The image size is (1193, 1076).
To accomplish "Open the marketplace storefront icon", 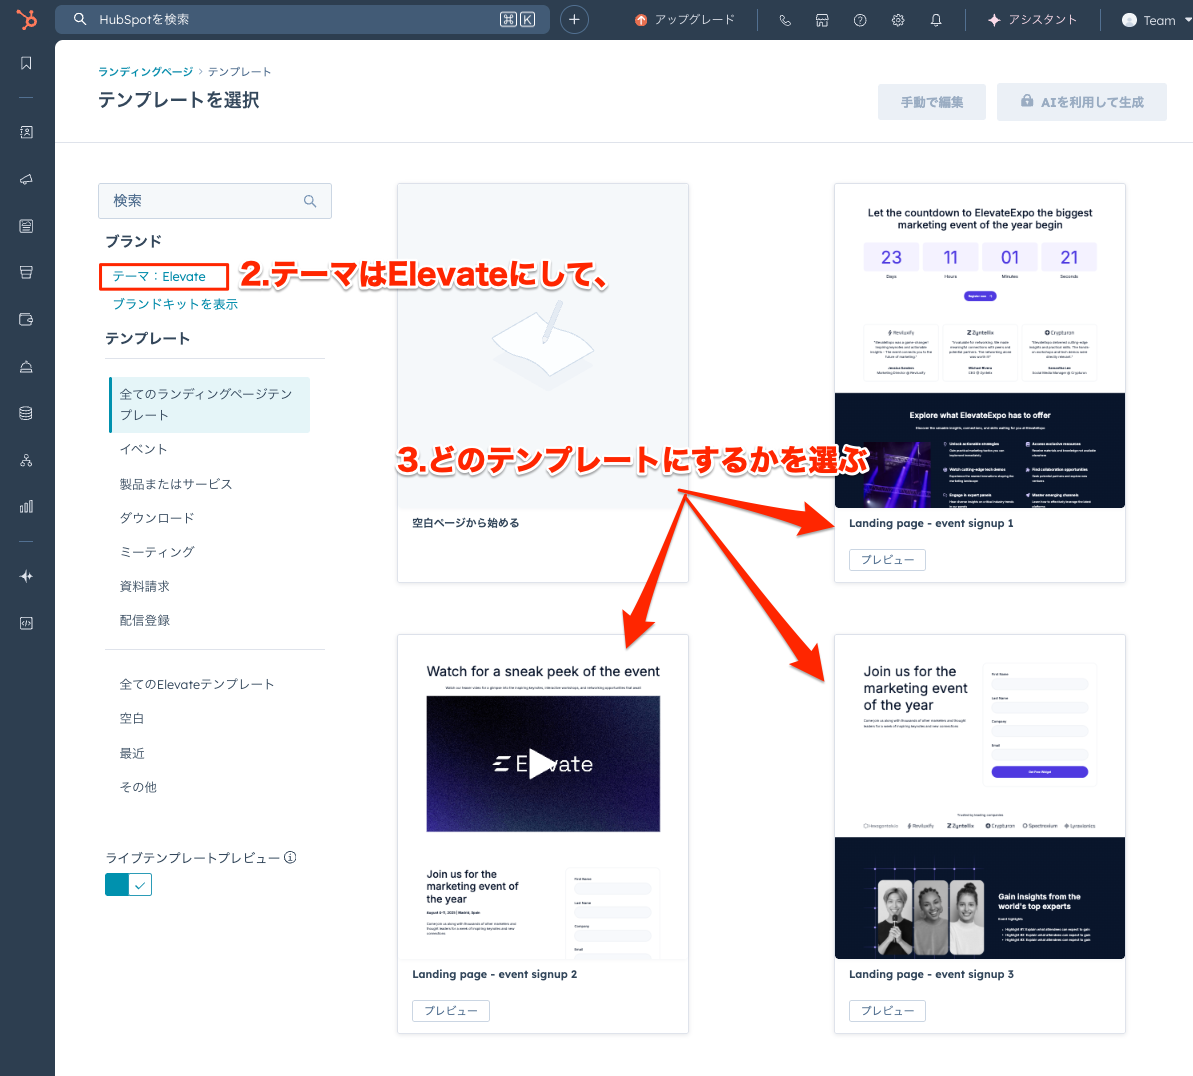I will [822, 20].
